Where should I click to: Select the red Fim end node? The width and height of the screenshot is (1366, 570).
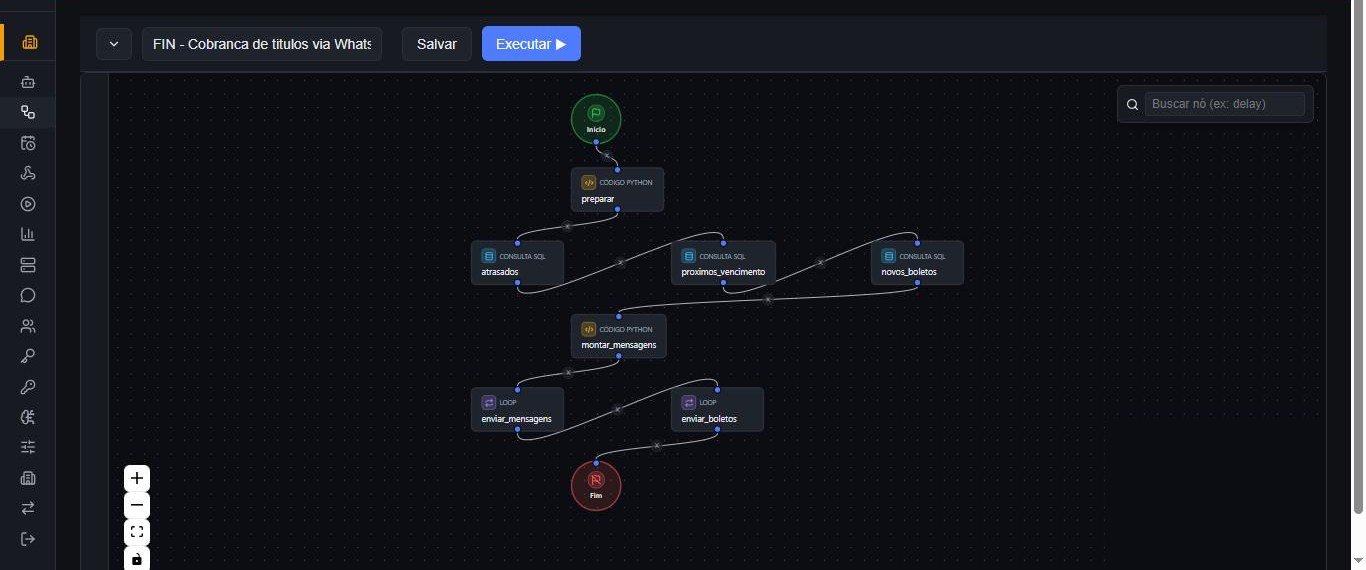[596, 485]
